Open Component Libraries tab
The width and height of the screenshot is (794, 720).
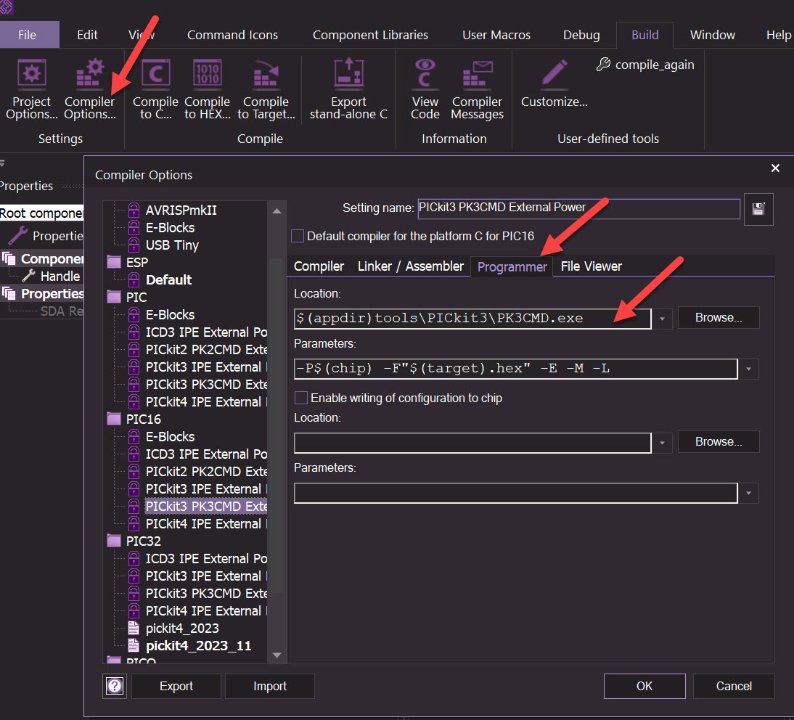(370, 34)
